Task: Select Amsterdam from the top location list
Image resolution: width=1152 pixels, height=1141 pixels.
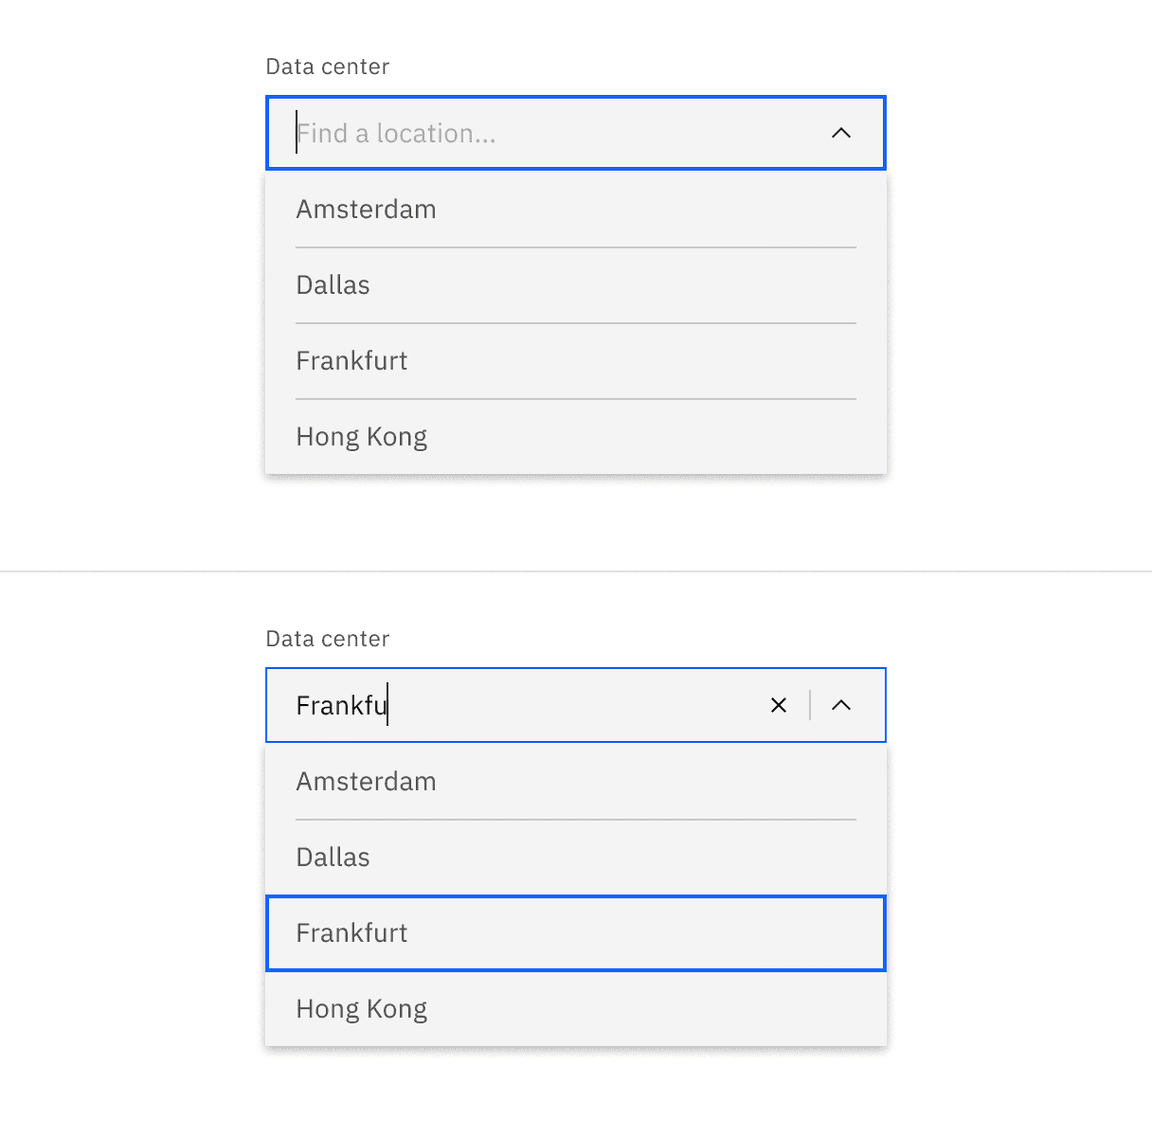Action: point(366,209)
